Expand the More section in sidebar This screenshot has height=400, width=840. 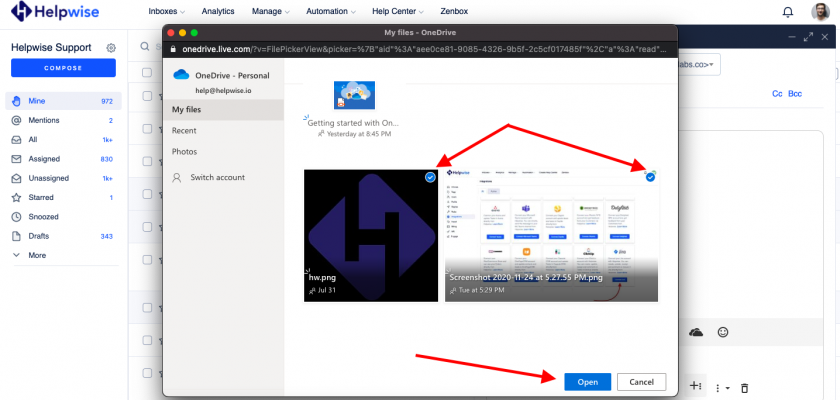[x=37, y=255]
